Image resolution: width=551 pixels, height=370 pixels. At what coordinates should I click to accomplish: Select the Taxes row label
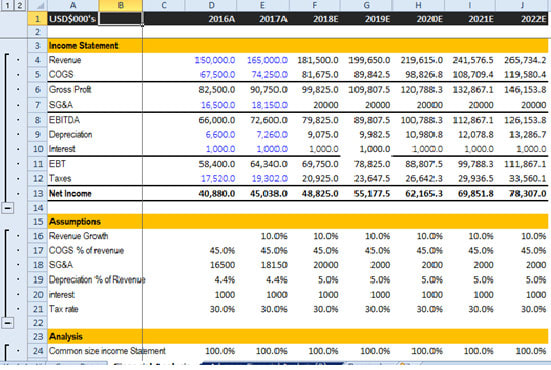(60, 178)
